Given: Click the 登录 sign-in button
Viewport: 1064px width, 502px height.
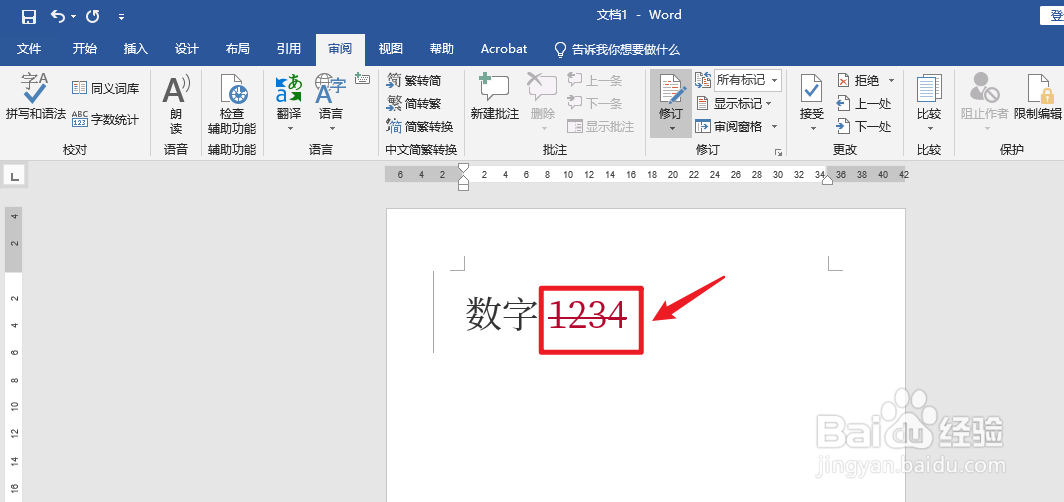Looking at the screenshot, I should pos(1052,16).
